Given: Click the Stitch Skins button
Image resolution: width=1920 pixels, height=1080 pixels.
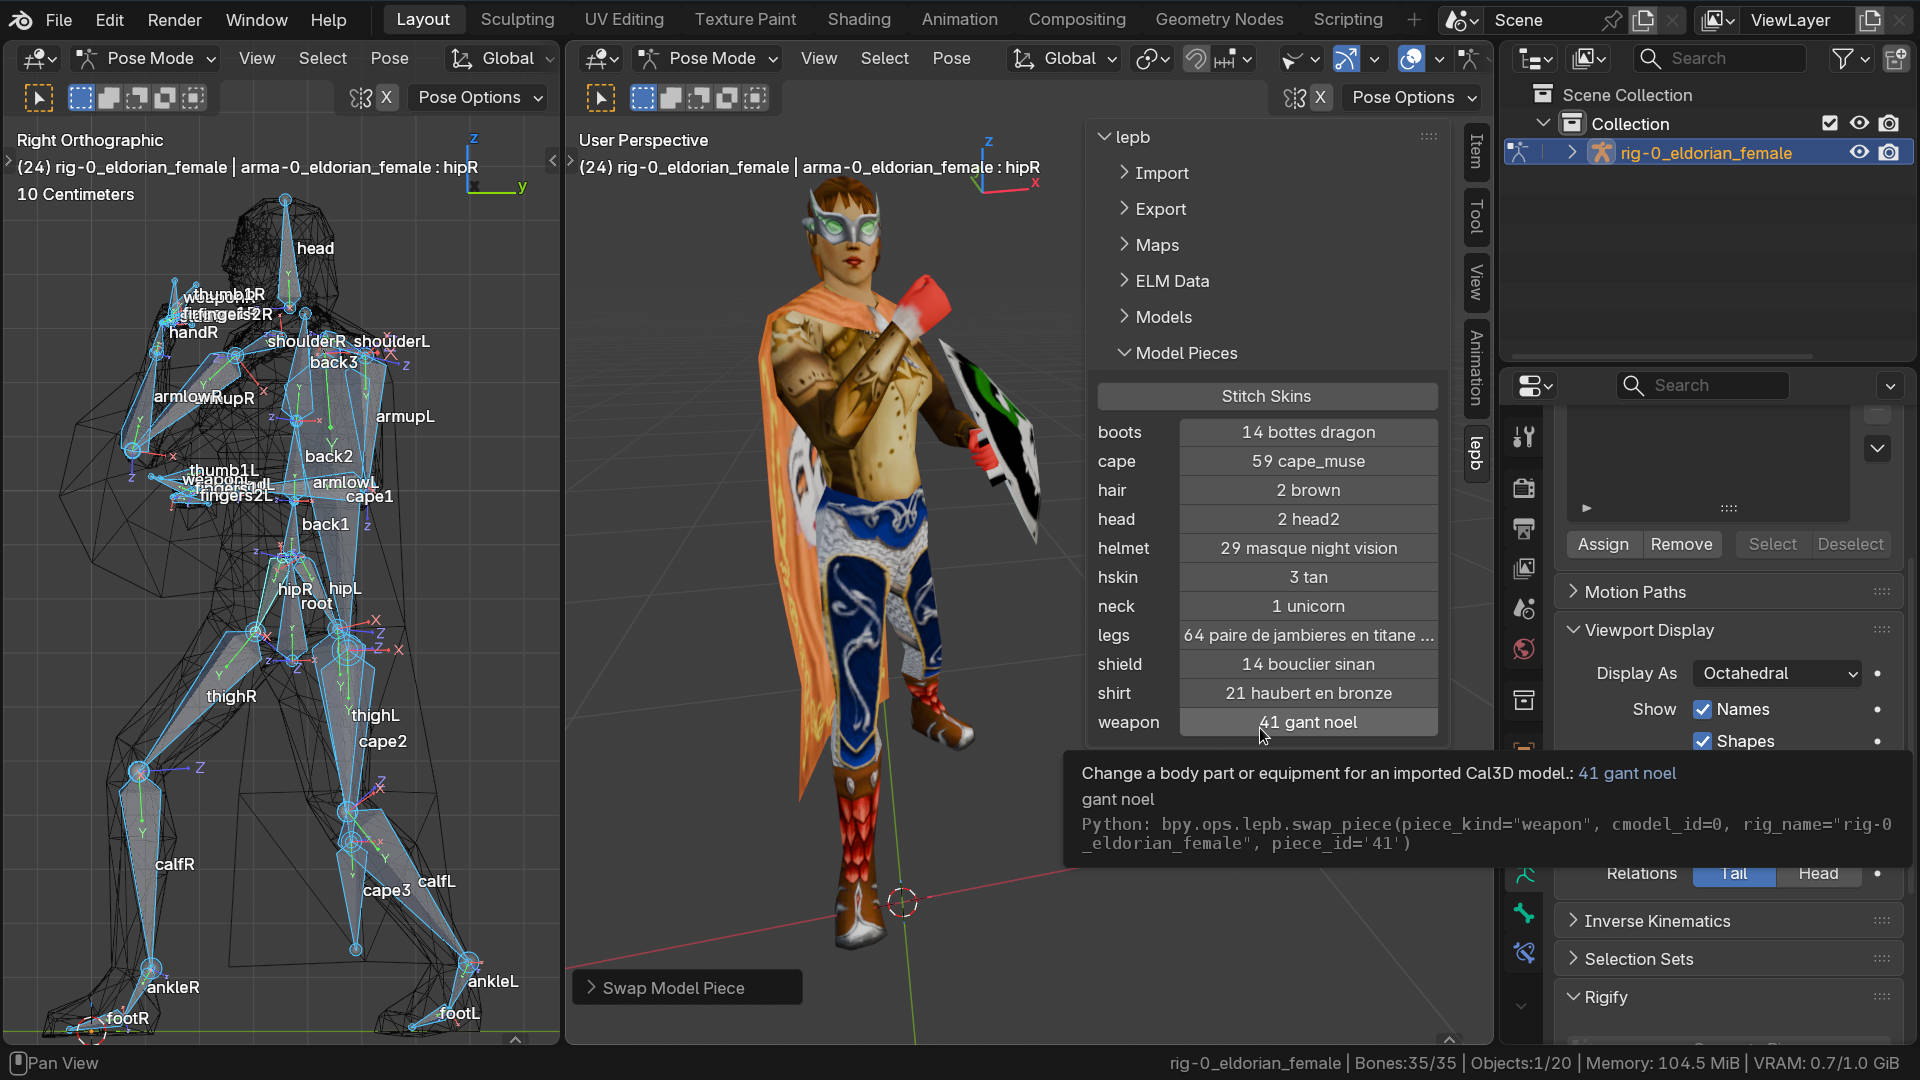Looking at the screenshot, I should tap(1266, 396).
